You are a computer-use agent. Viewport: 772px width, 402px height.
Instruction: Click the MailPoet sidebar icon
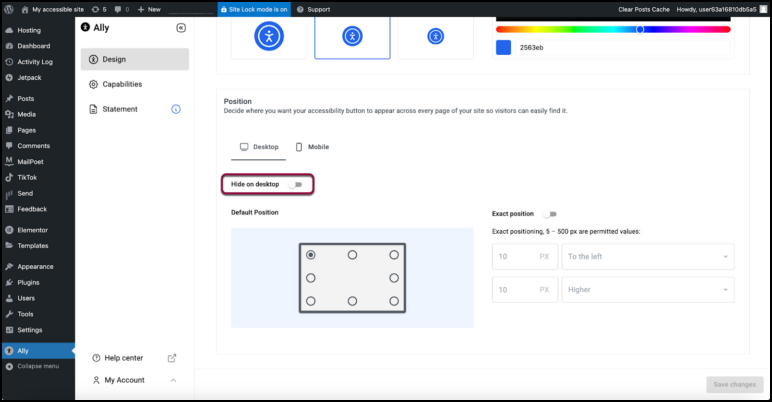pyautogui.click(x=9, y=161)
